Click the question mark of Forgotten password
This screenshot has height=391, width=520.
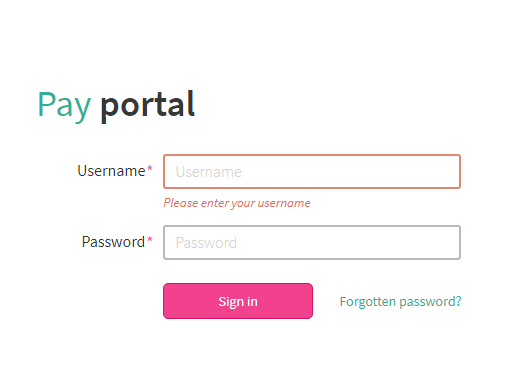(x=458, y=301)
